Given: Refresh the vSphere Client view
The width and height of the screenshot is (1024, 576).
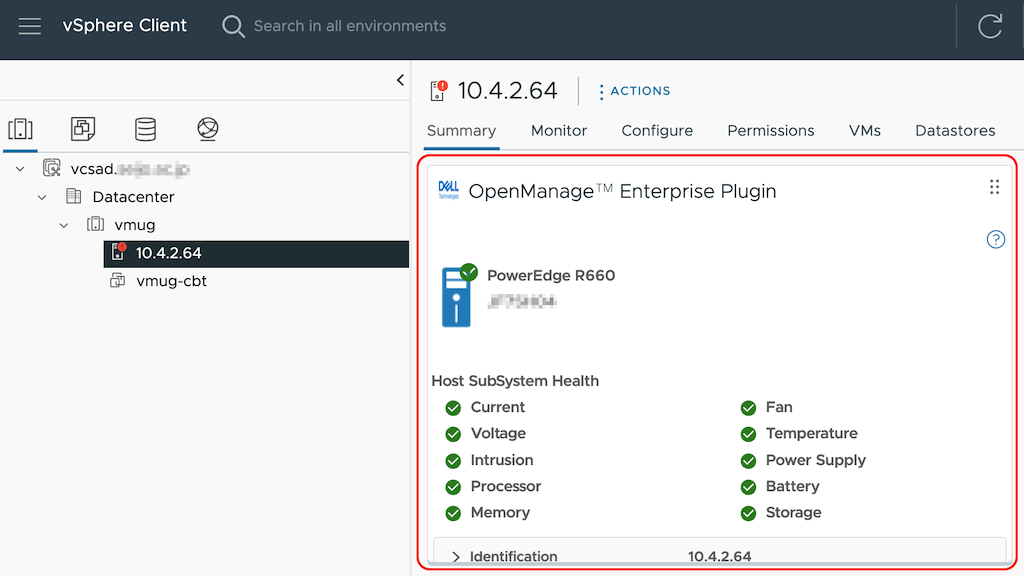Looking at the screenshot, I should [990, 26].
